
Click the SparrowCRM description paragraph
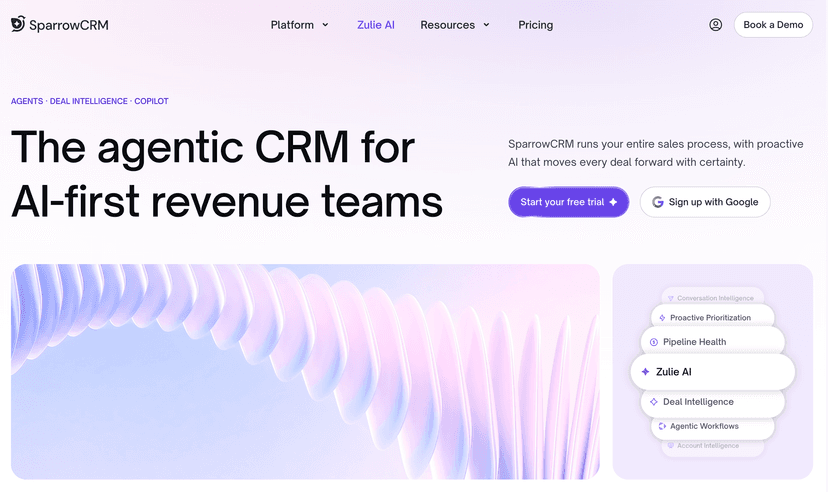coord(656,153)
